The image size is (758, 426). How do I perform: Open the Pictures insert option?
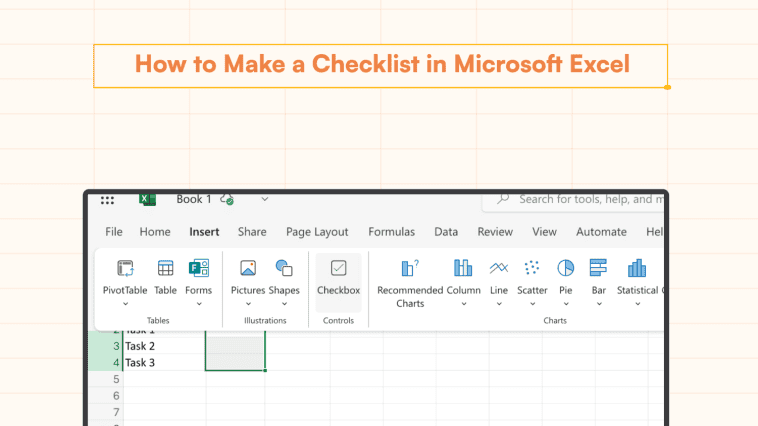248,269
